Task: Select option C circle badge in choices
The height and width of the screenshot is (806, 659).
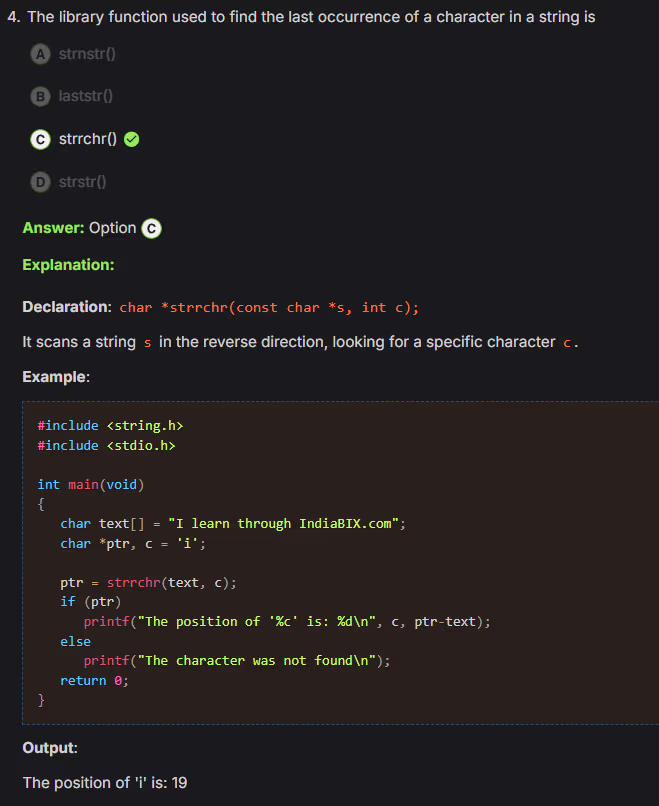Action: click(40, 140)
